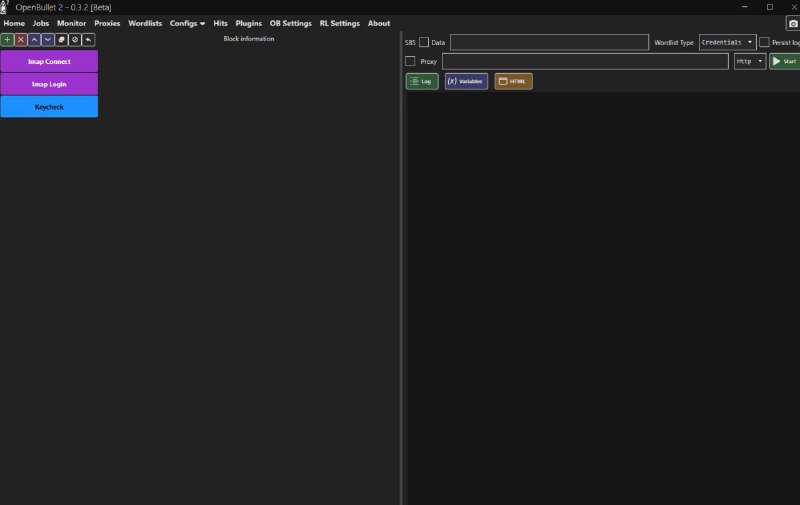Show the Variables view
Viewport: 800px width, 505px height.
[466, 81]
